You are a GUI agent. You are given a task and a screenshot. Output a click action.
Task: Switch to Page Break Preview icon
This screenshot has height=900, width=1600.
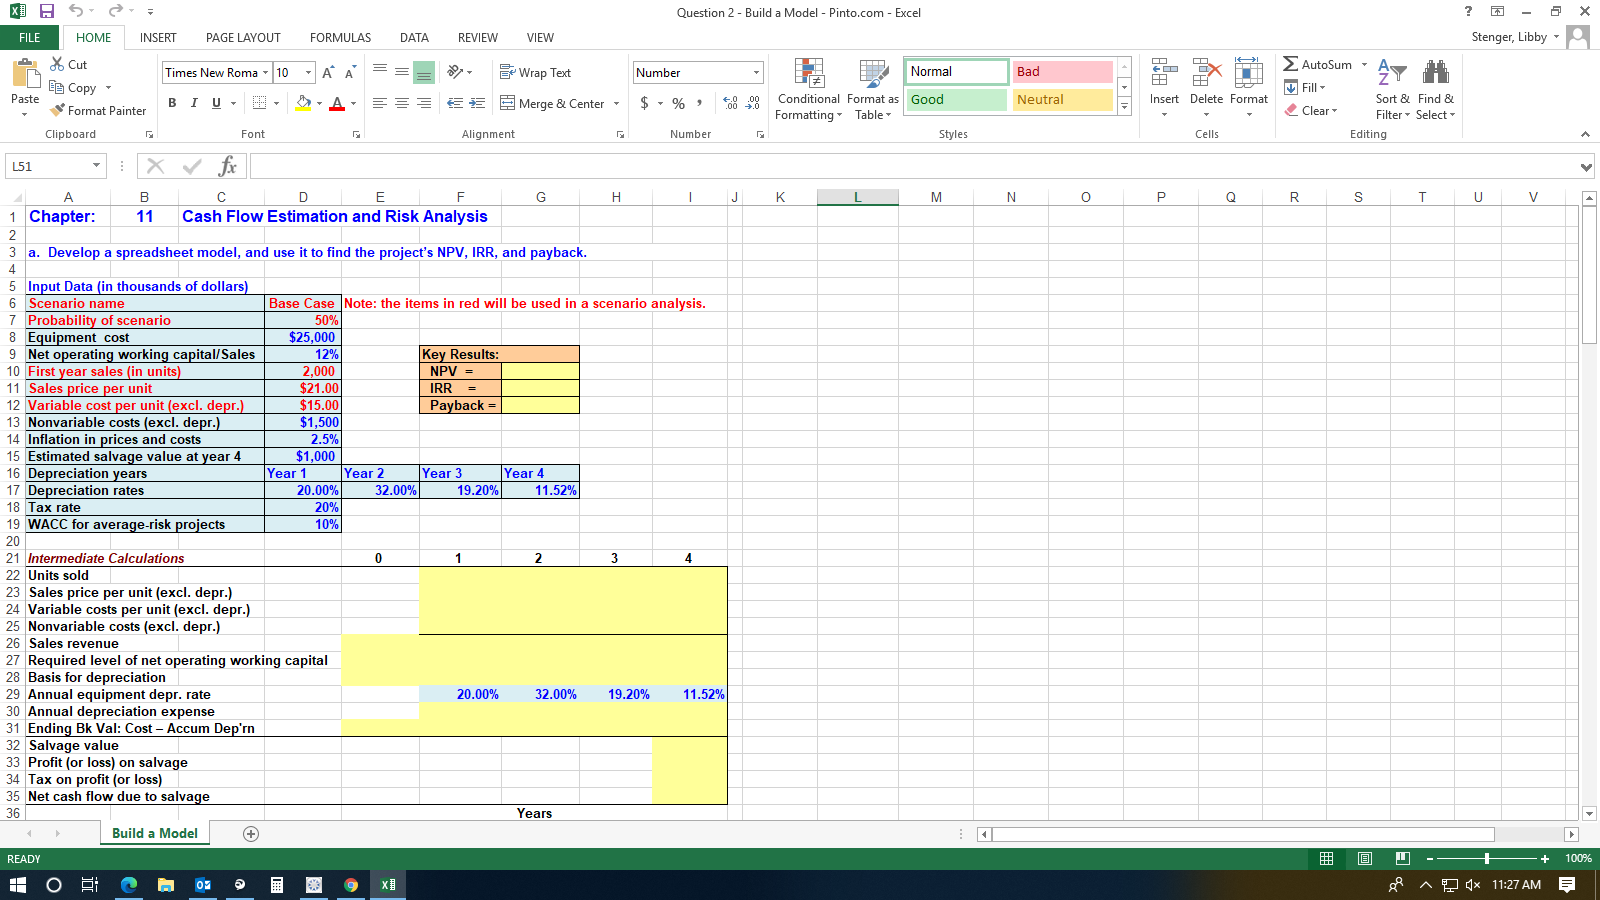tap(1403, 858)
